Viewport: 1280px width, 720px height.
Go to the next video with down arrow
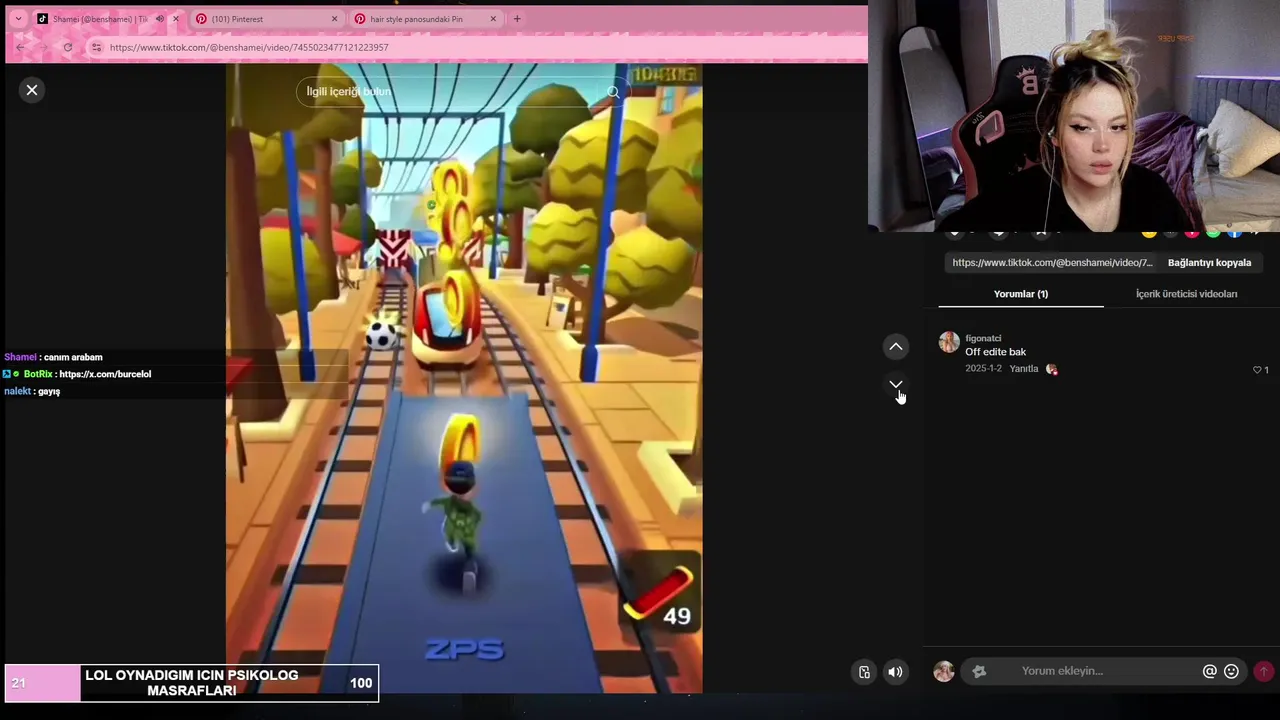coord(896,384)
